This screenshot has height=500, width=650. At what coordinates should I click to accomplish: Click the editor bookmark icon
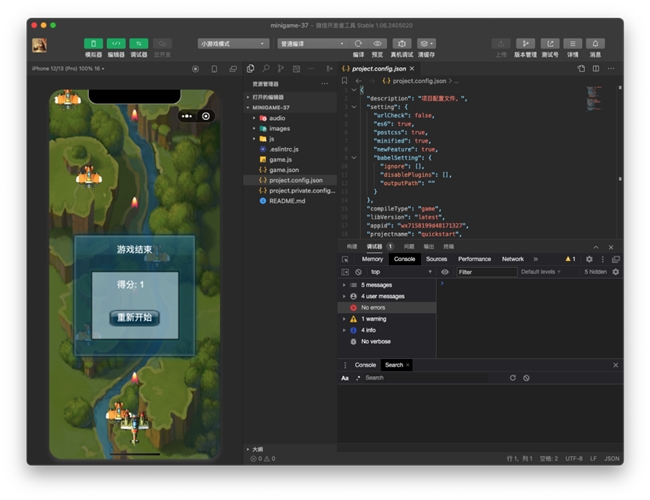click(344, 81)
